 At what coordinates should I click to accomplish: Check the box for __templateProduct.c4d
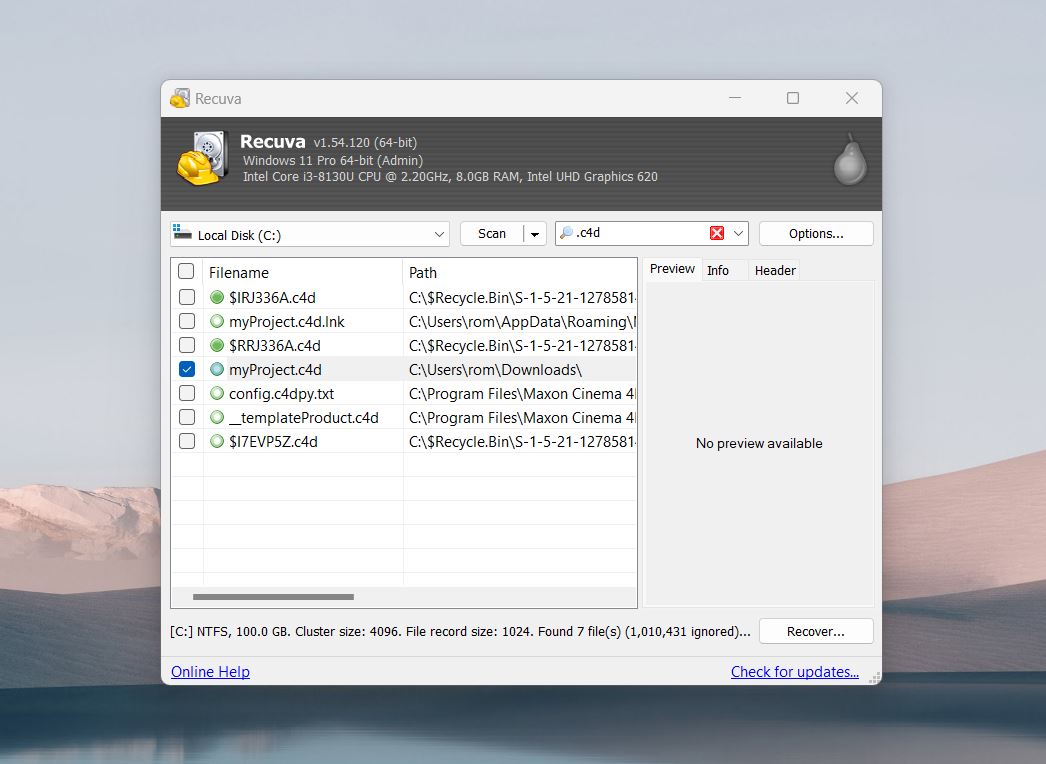[187, 417]
